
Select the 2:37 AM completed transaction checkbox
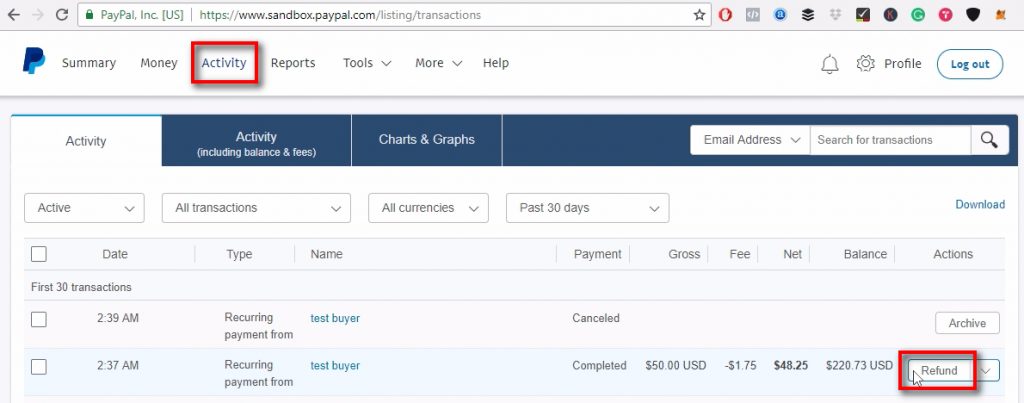click(39, 366)
